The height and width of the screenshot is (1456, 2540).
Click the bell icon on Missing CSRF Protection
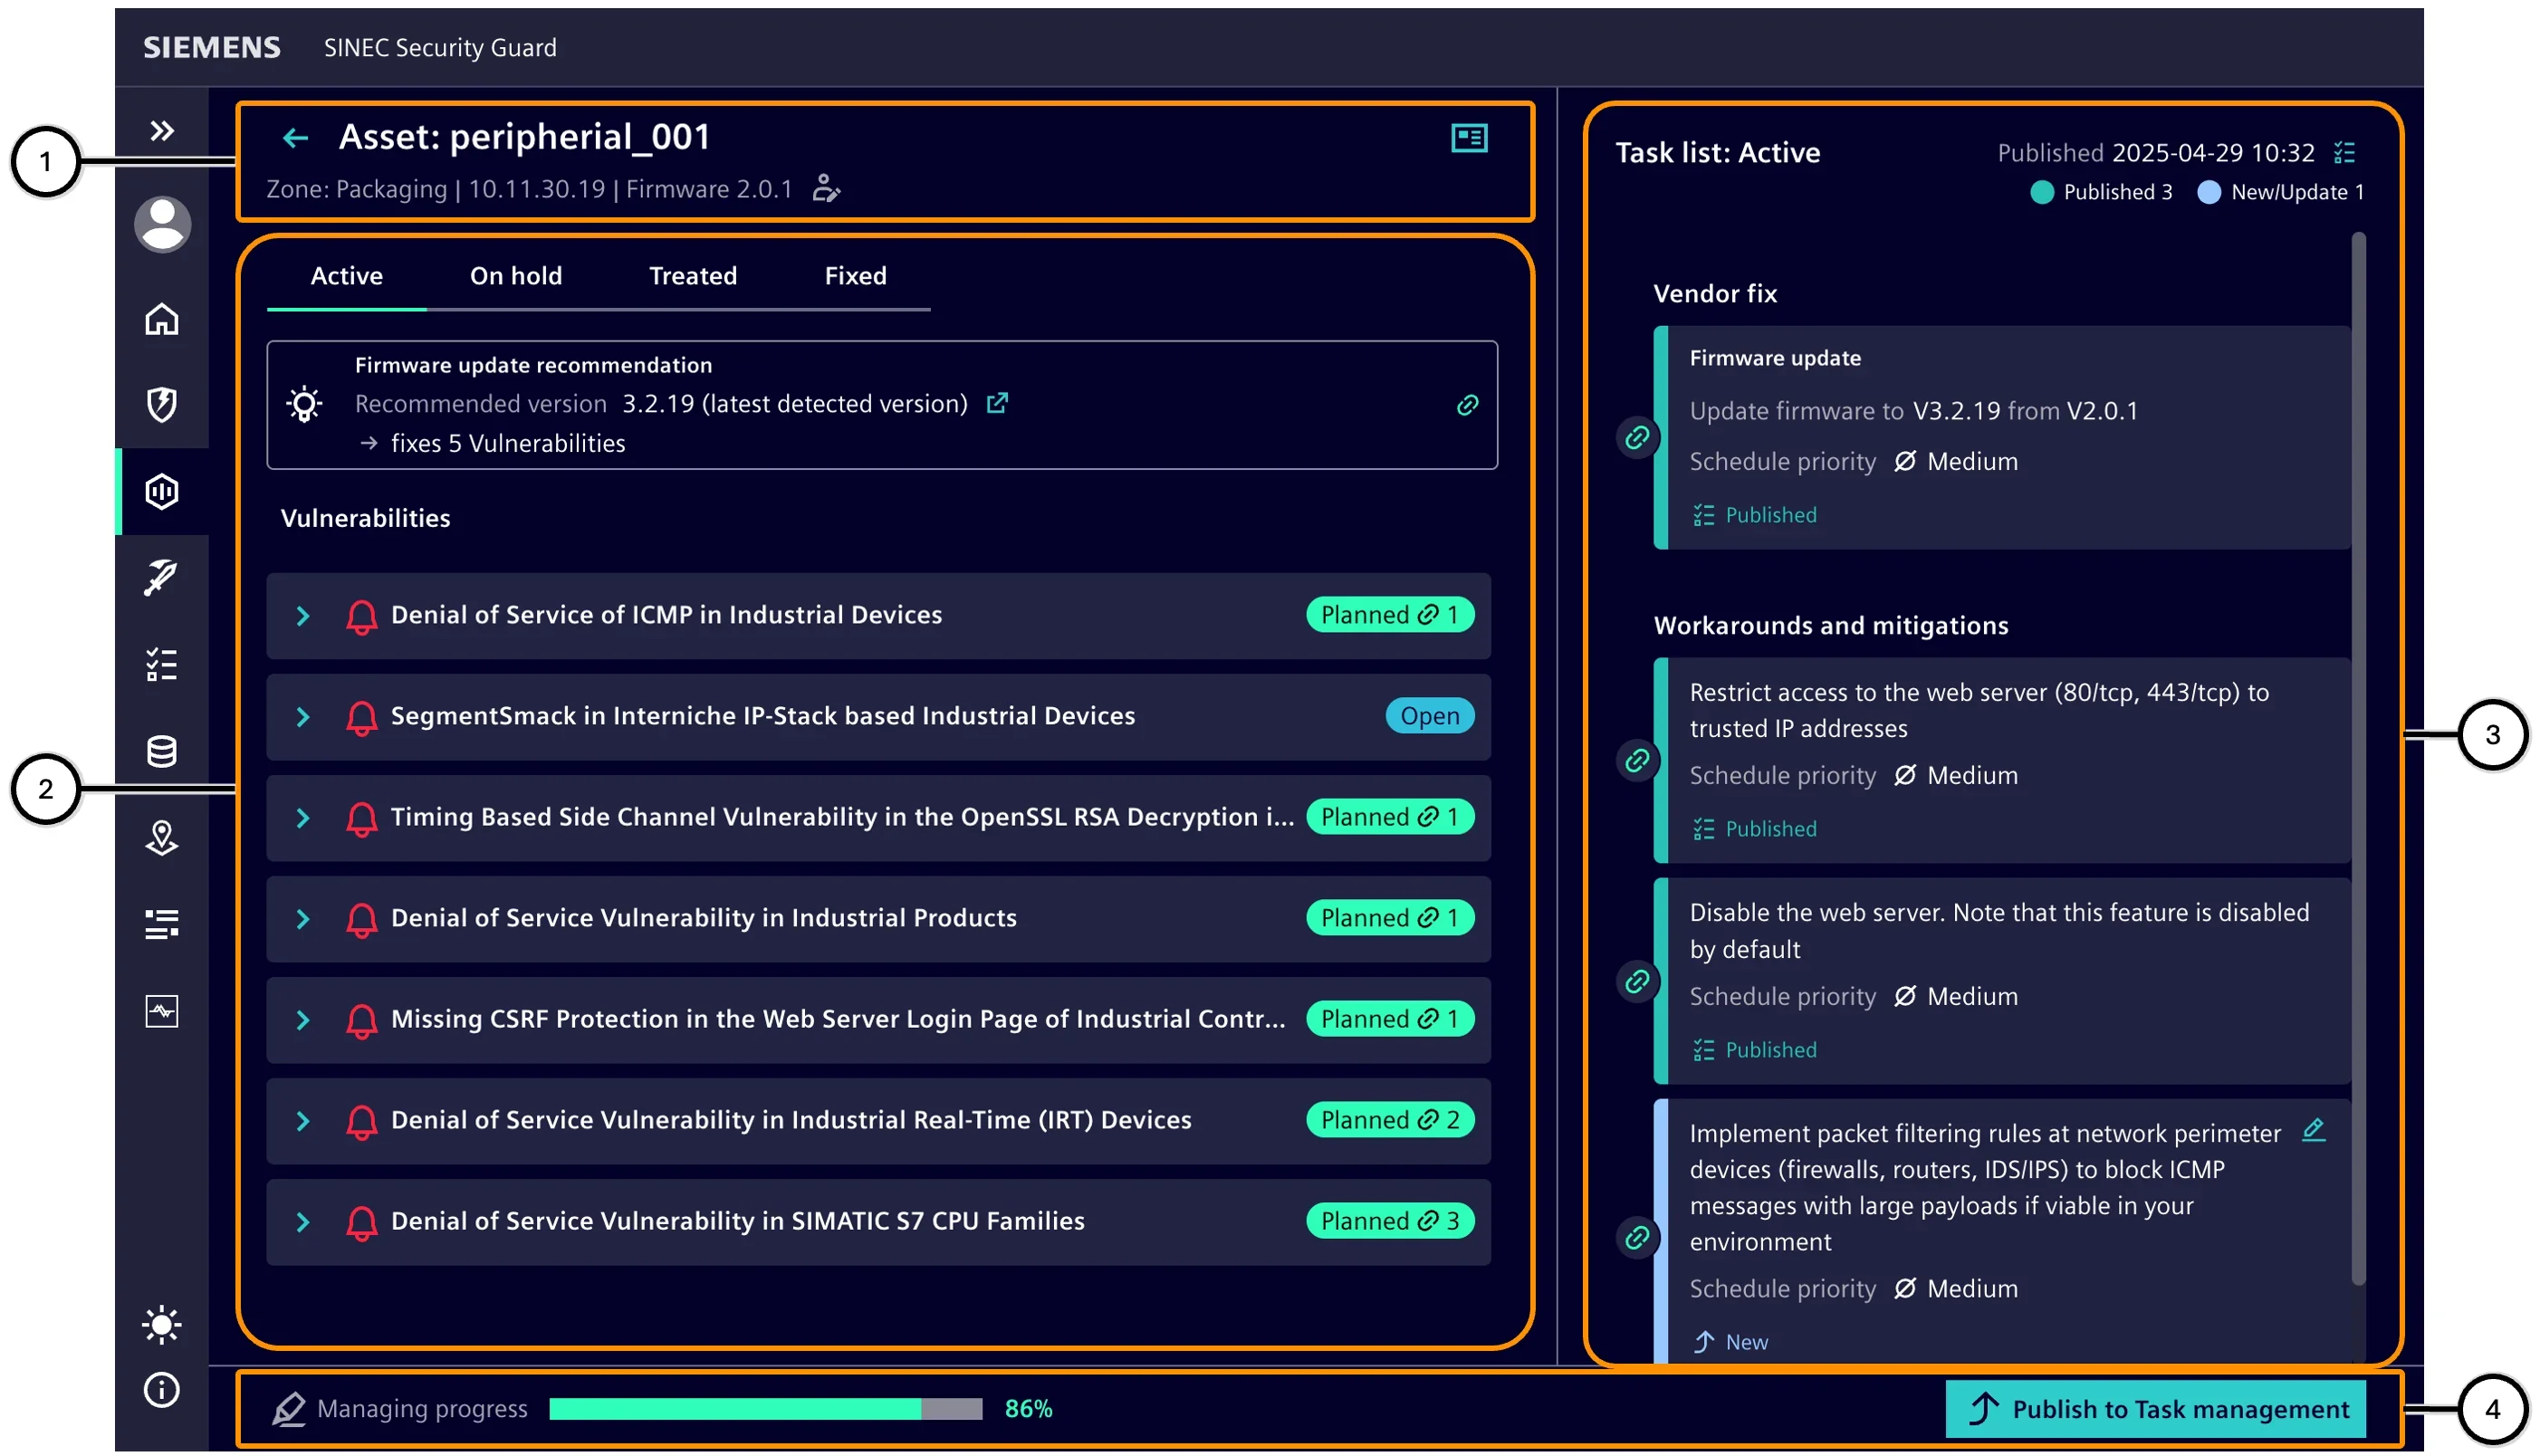point(361,1021)
